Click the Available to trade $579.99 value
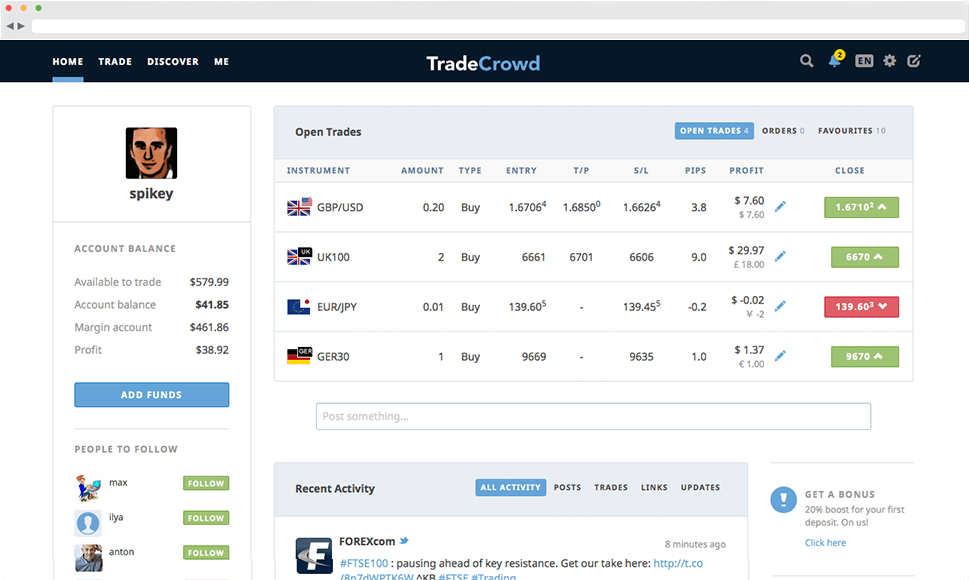The width and height of the screenshot is (969, 580). 209,282
